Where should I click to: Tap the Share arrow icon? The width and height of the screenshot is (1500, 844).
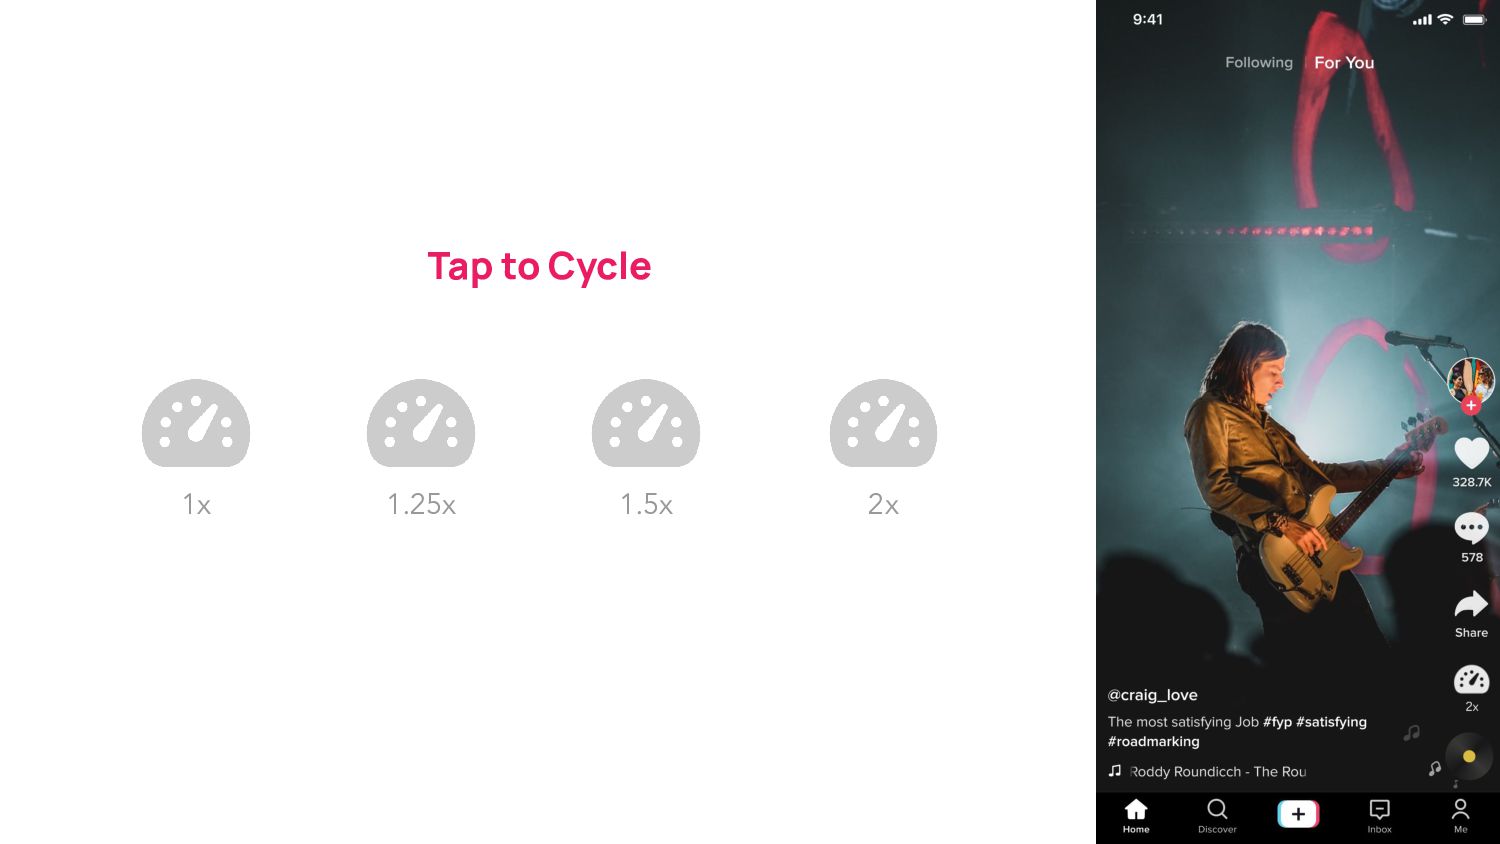[x=1471, y=604]
